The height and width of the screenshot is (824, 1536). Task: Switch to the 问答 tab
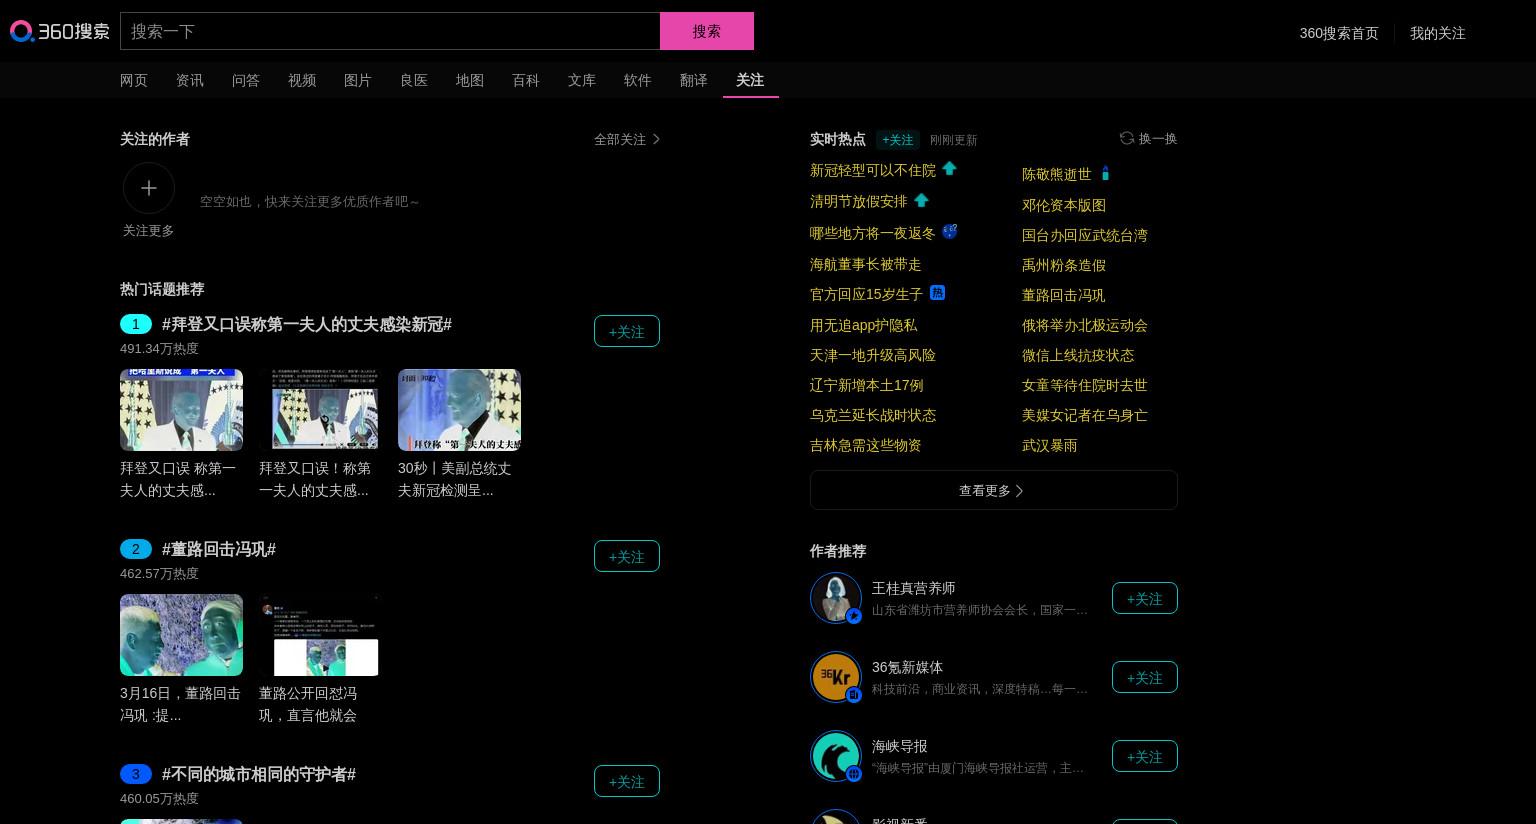pyautogui.click(x=246, y=80)
